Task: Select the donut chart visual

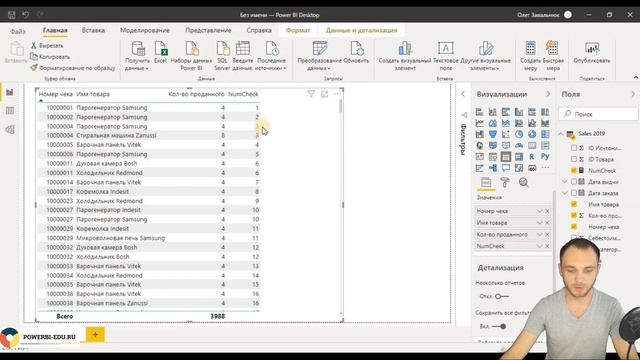Action: coord(532,134)
